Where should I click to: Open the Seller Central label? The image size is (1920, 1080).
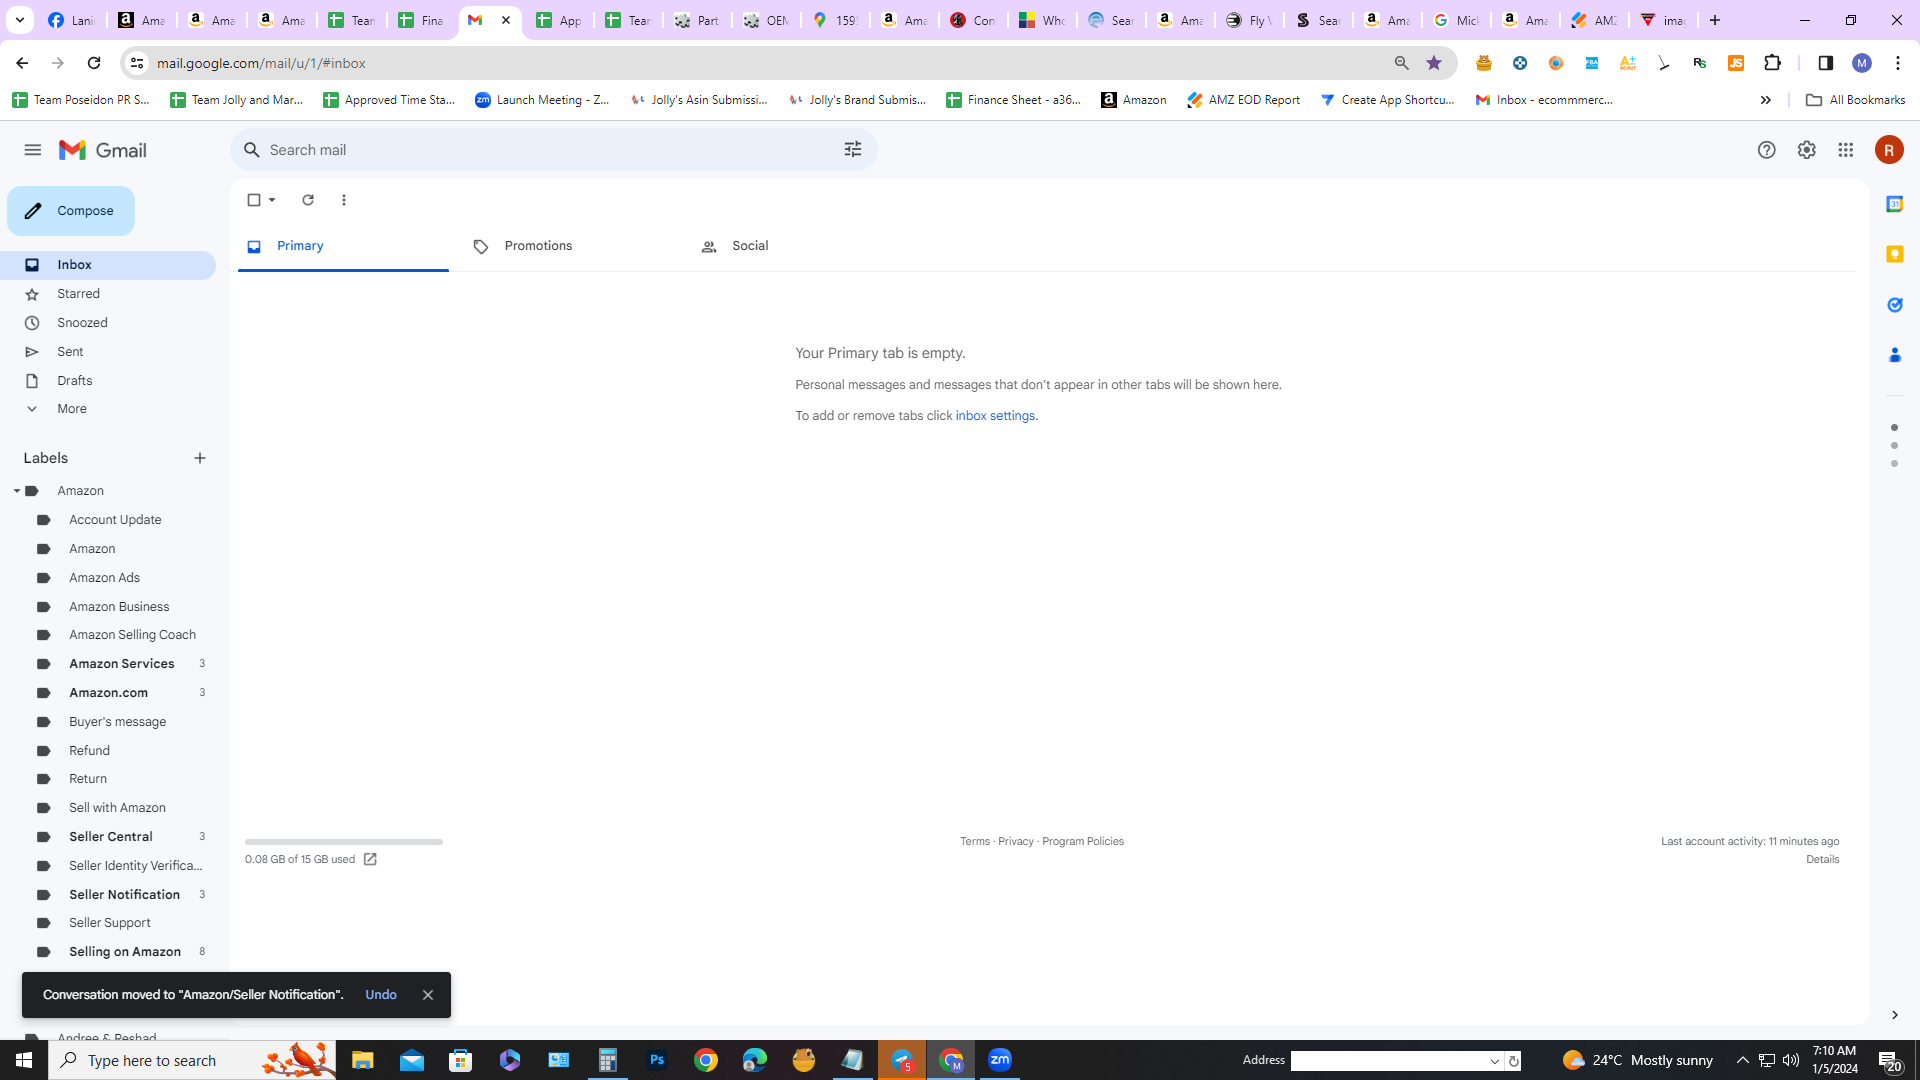pos(110,837)
